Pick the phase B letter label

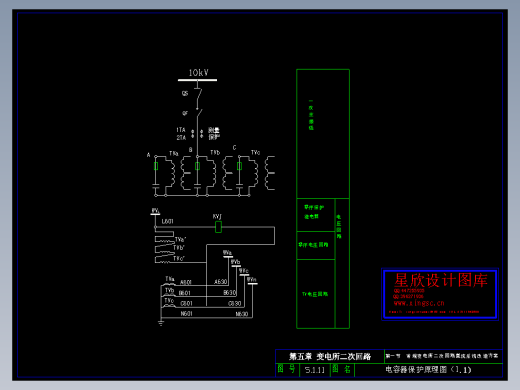[x=191, y=150]
